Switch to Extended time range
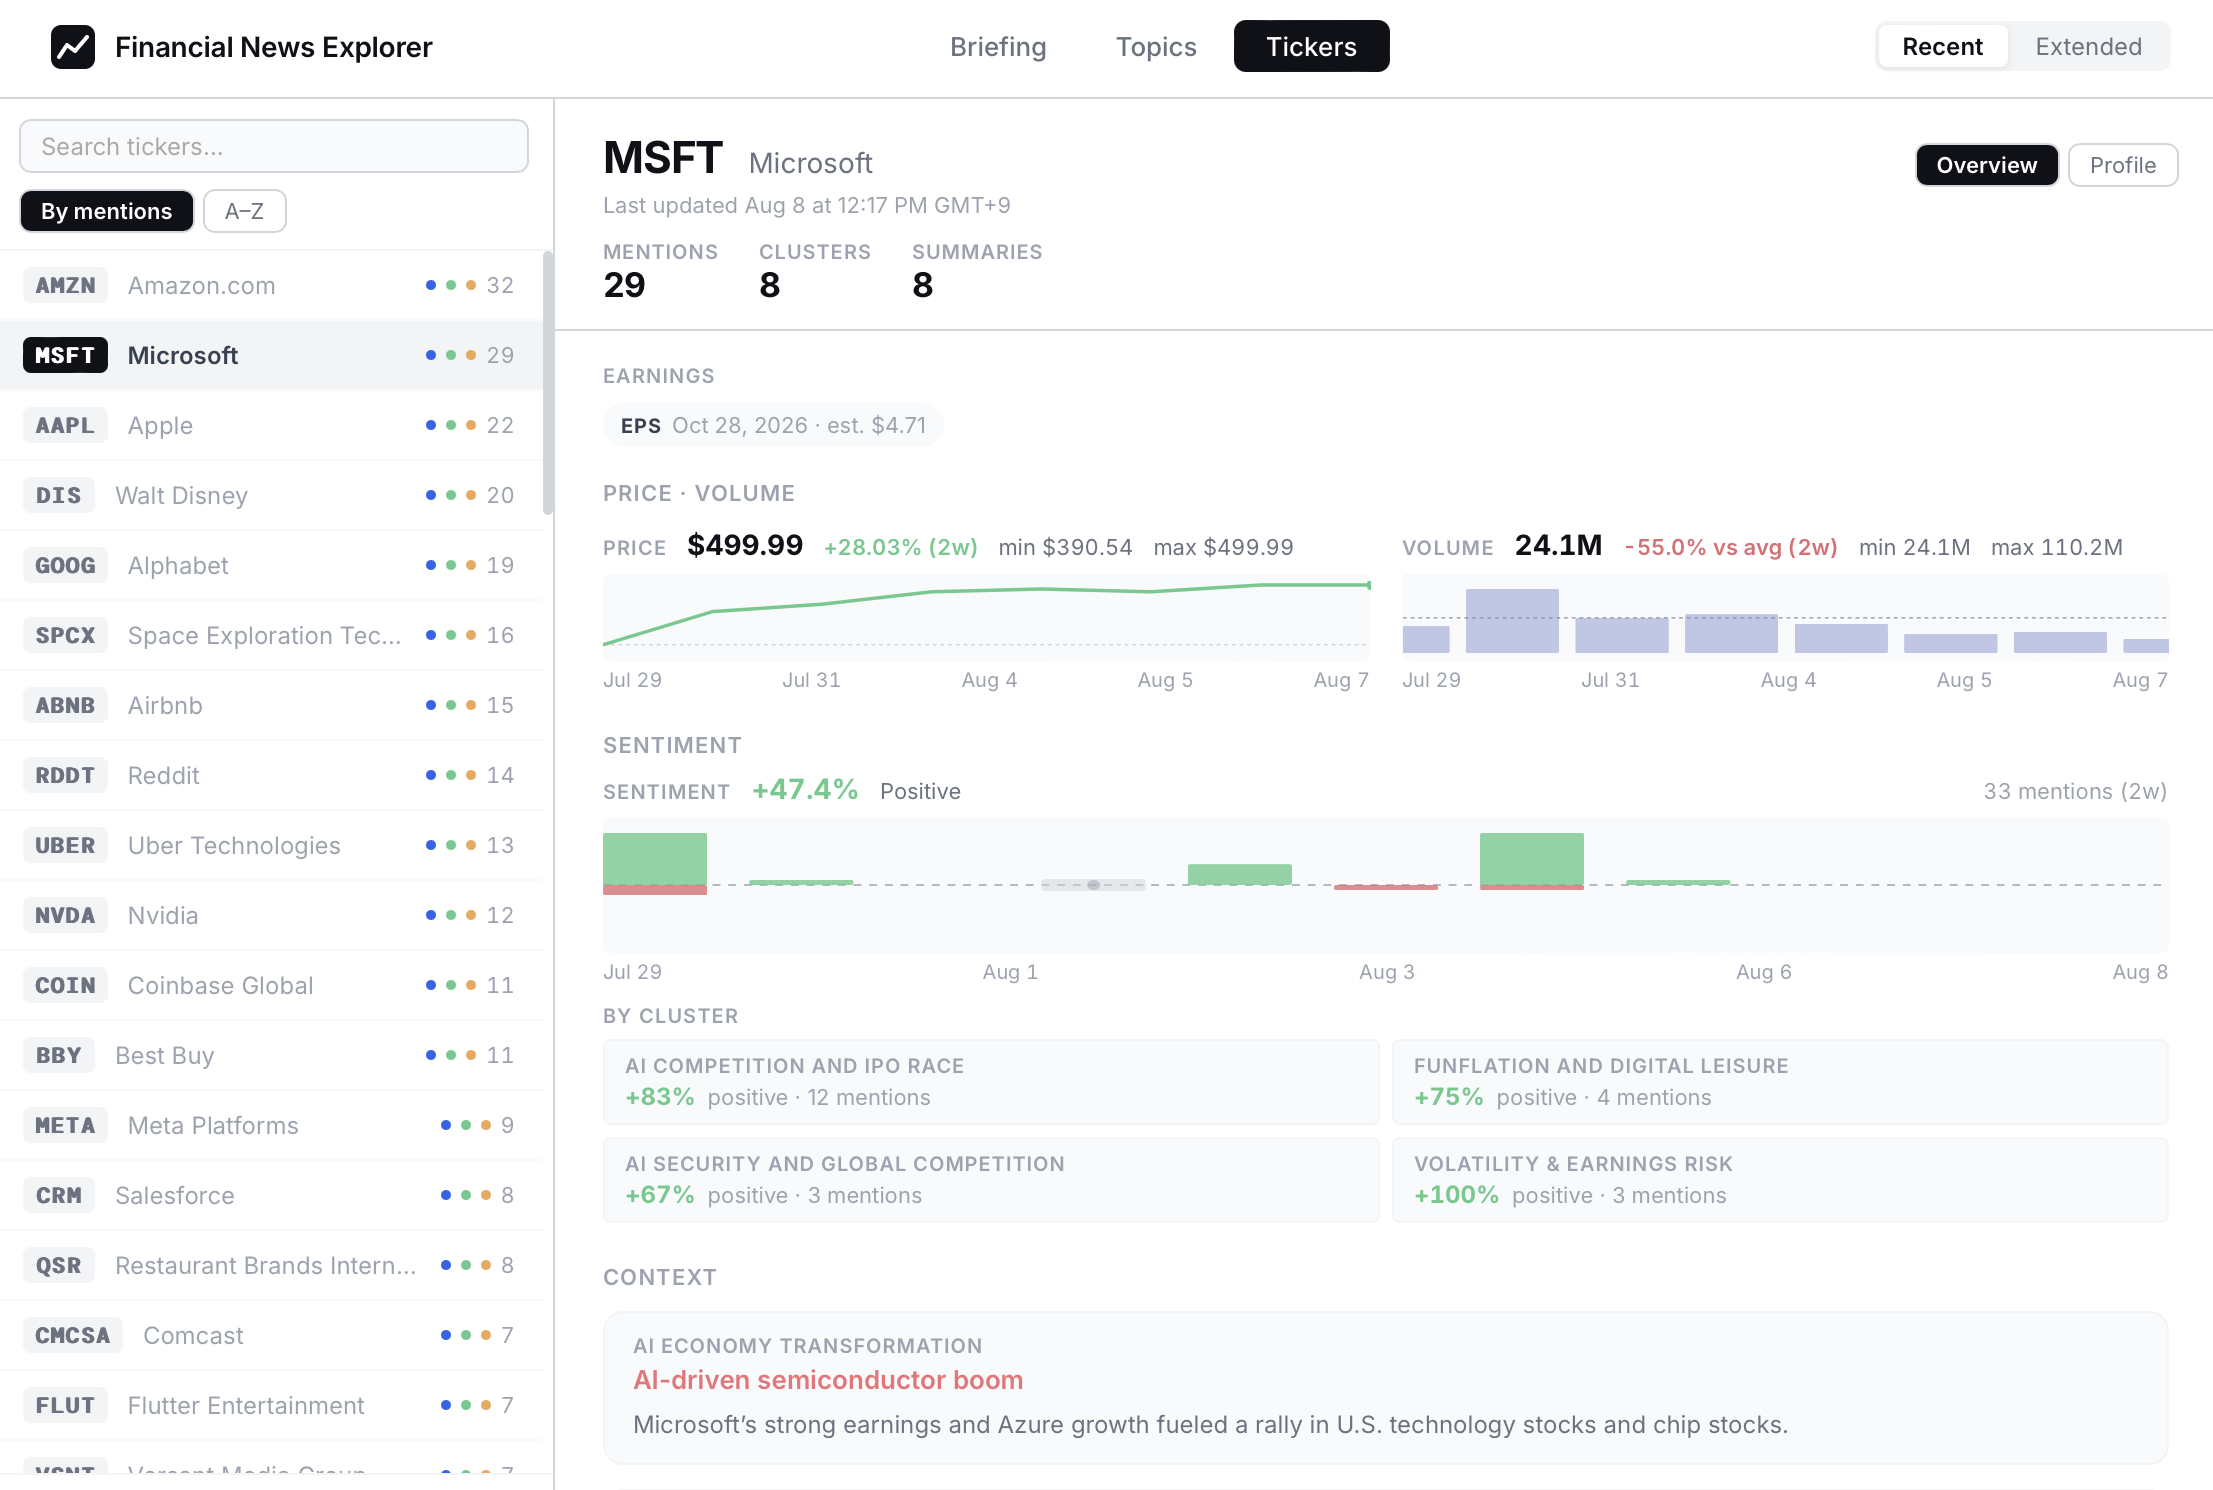The image size is (2213, 1490). pos(2088,47)
